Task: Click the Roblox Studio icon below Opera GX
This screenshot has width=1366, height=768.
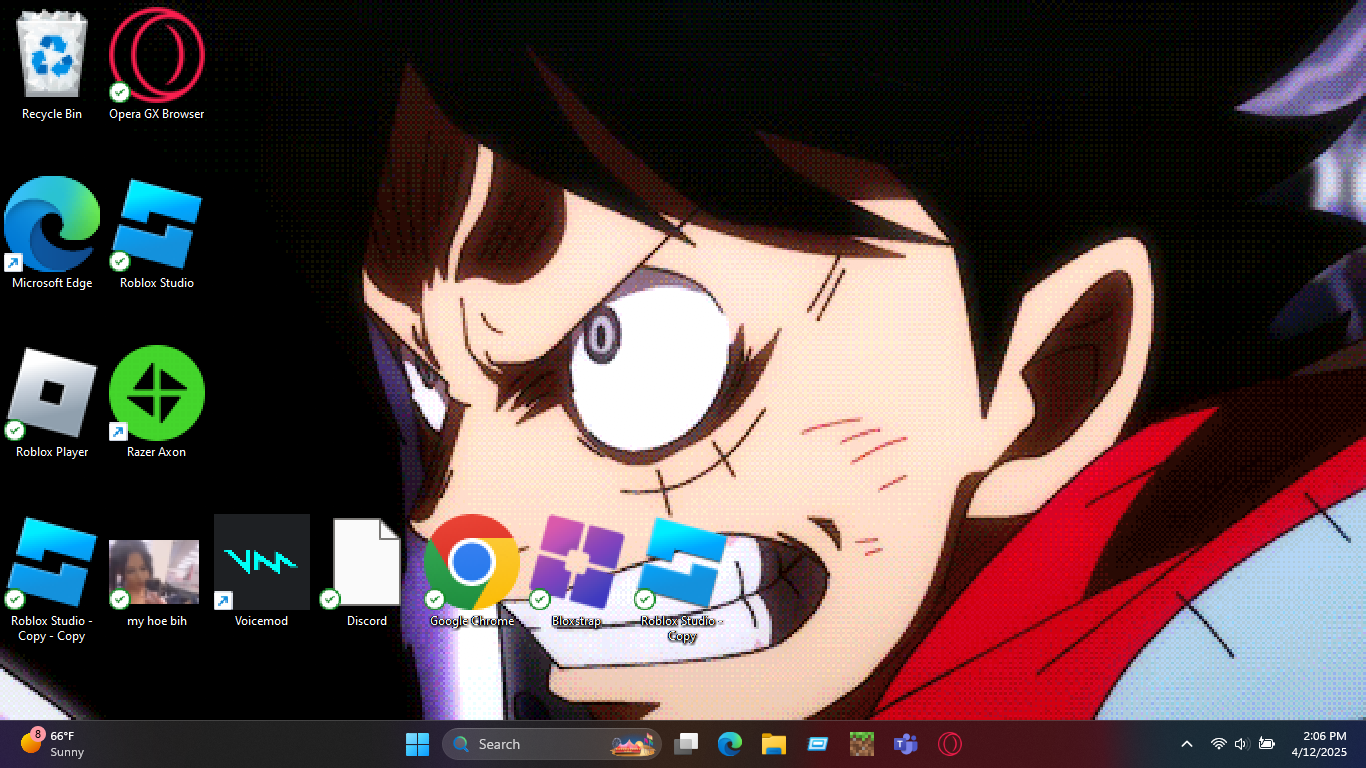Action: coord(157,234)
